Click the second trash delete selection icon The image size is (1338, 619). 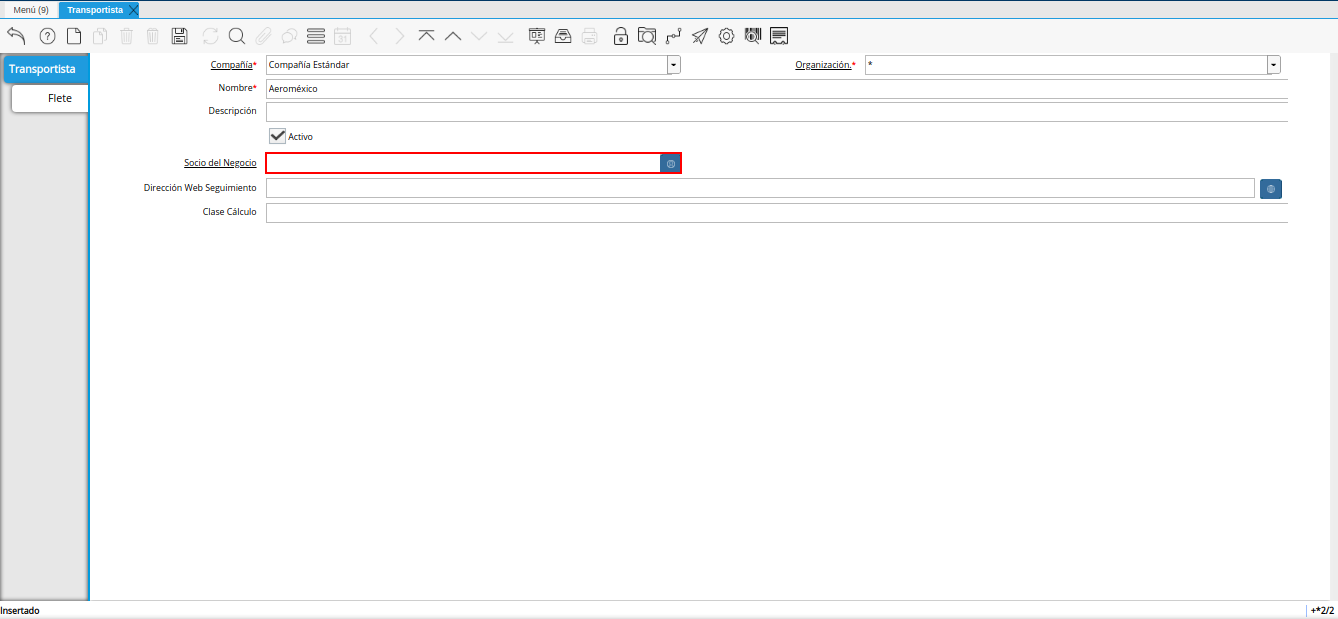pos(152,36)
